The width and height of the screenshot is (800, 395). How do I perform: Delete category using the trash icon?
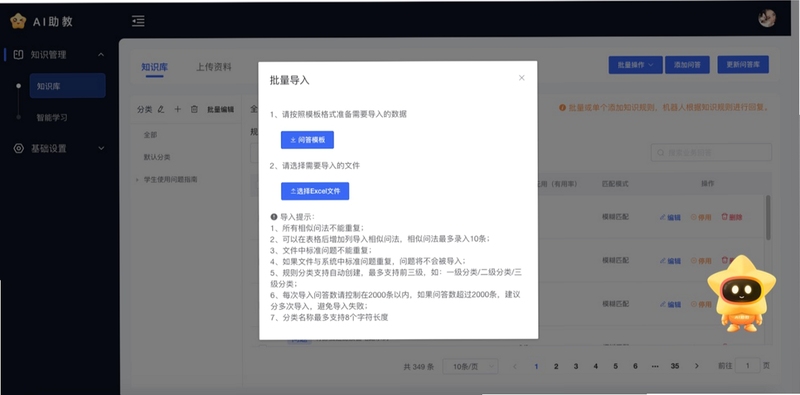point(194,109)
